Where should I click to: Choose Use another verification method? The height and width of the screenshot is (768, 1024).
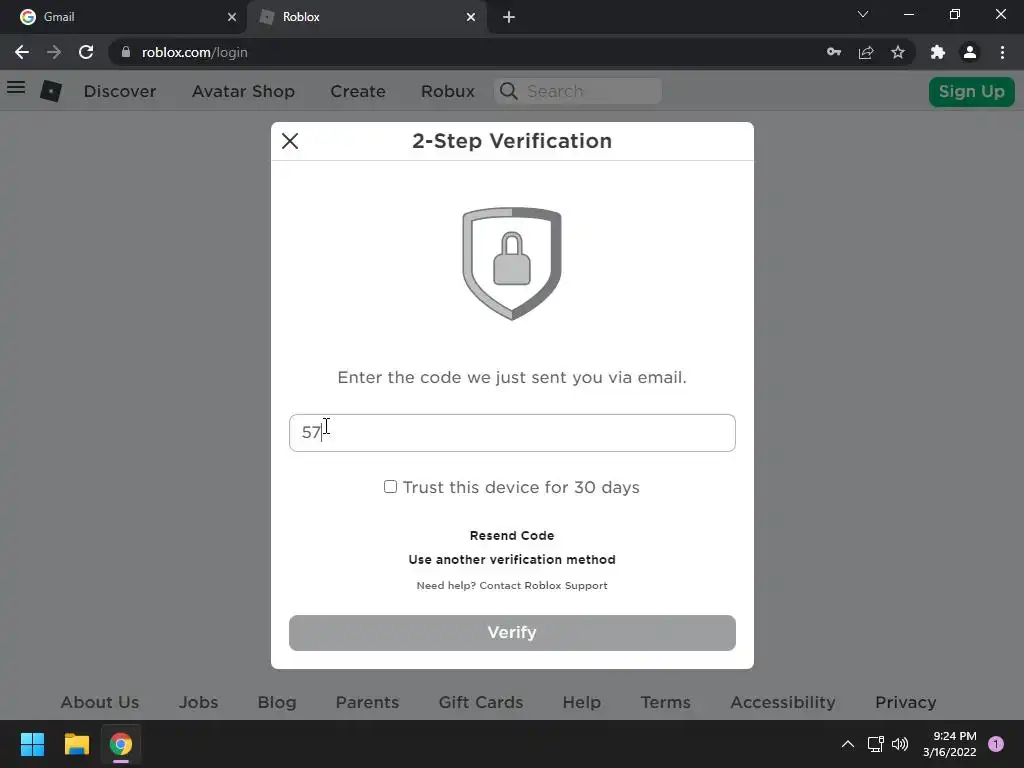512,560
